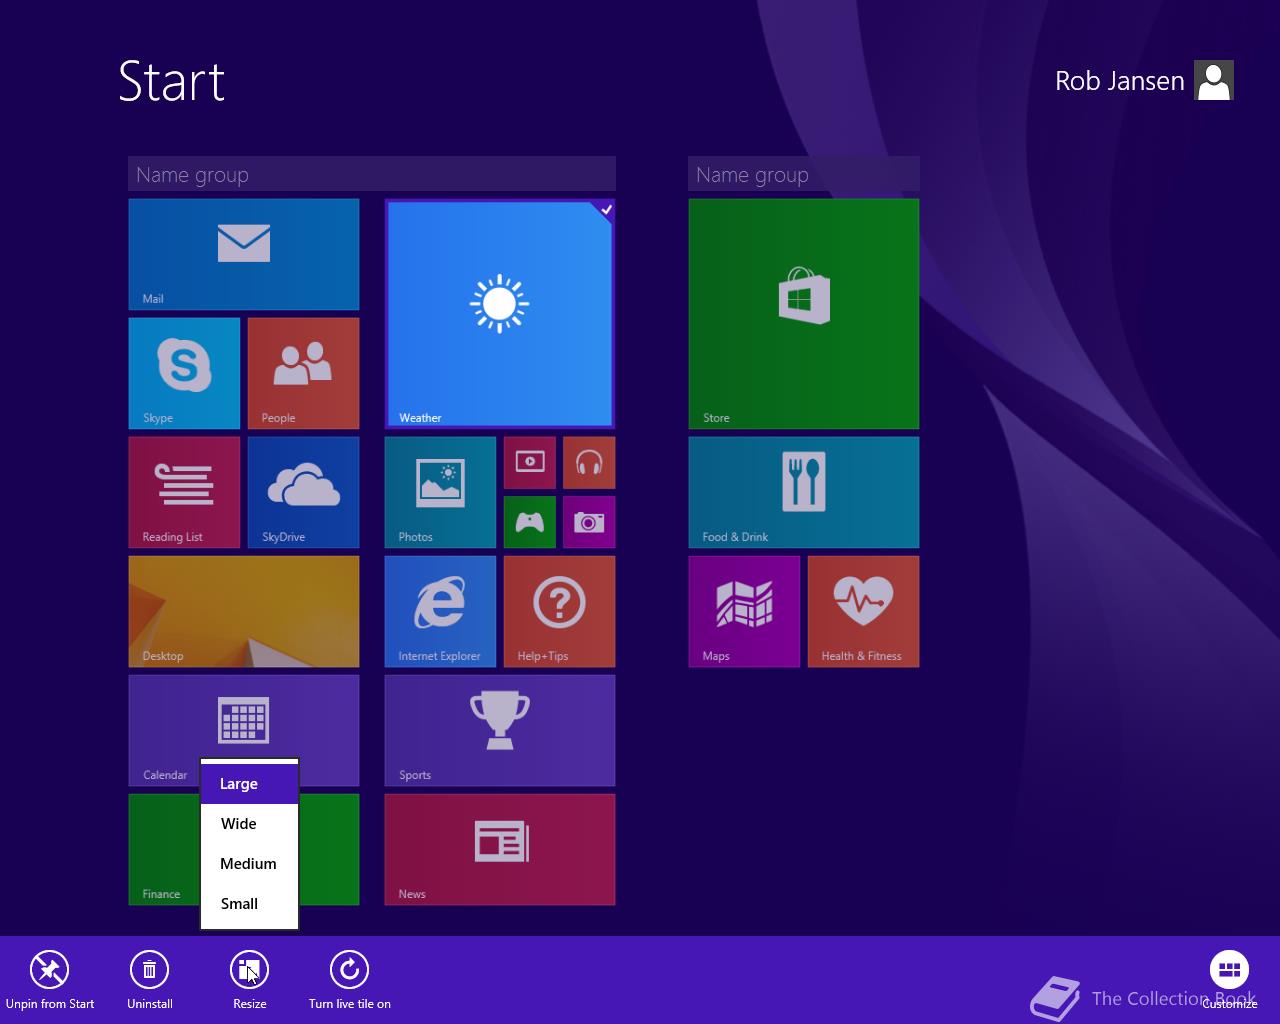The image size is (1280, 1024).
Task: Open the Maps tile
Action: (744, 611)
